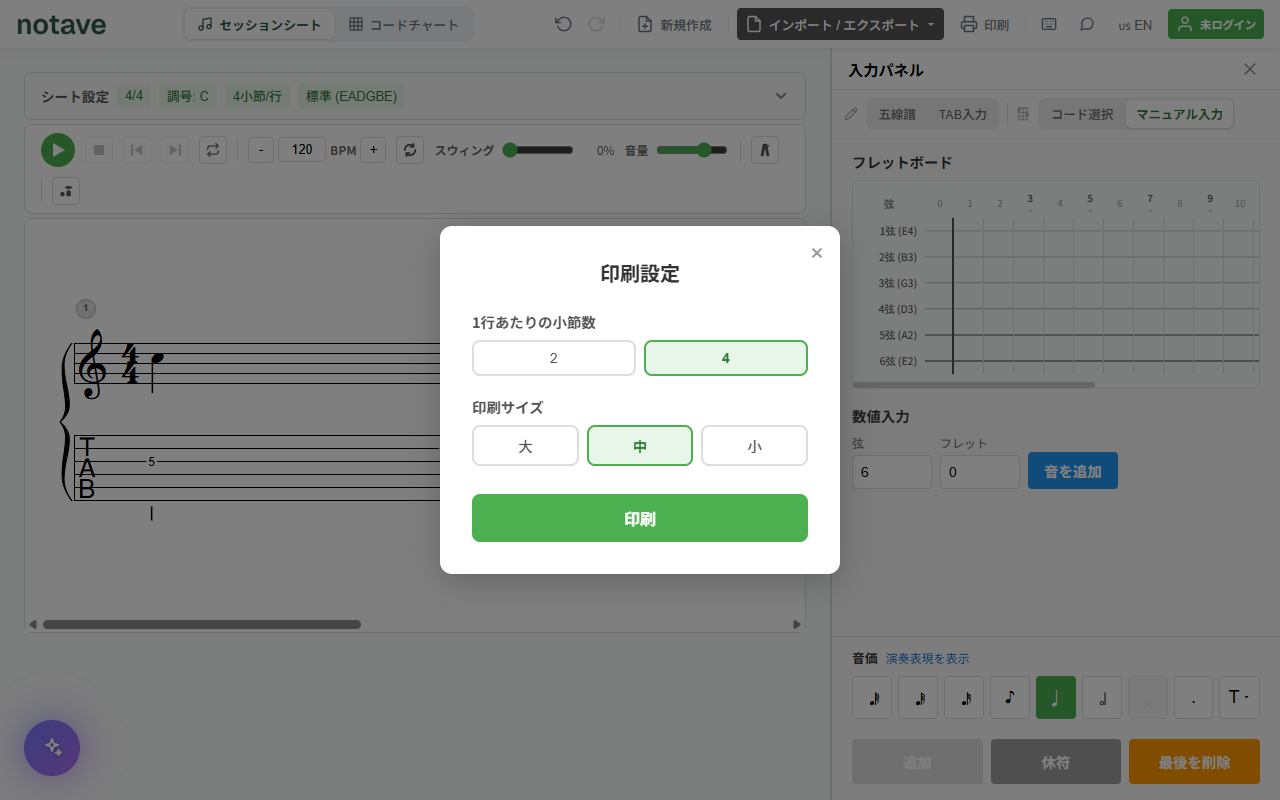Decrease BPM with the minus button

pyautogui.click(x=261, y=150)
